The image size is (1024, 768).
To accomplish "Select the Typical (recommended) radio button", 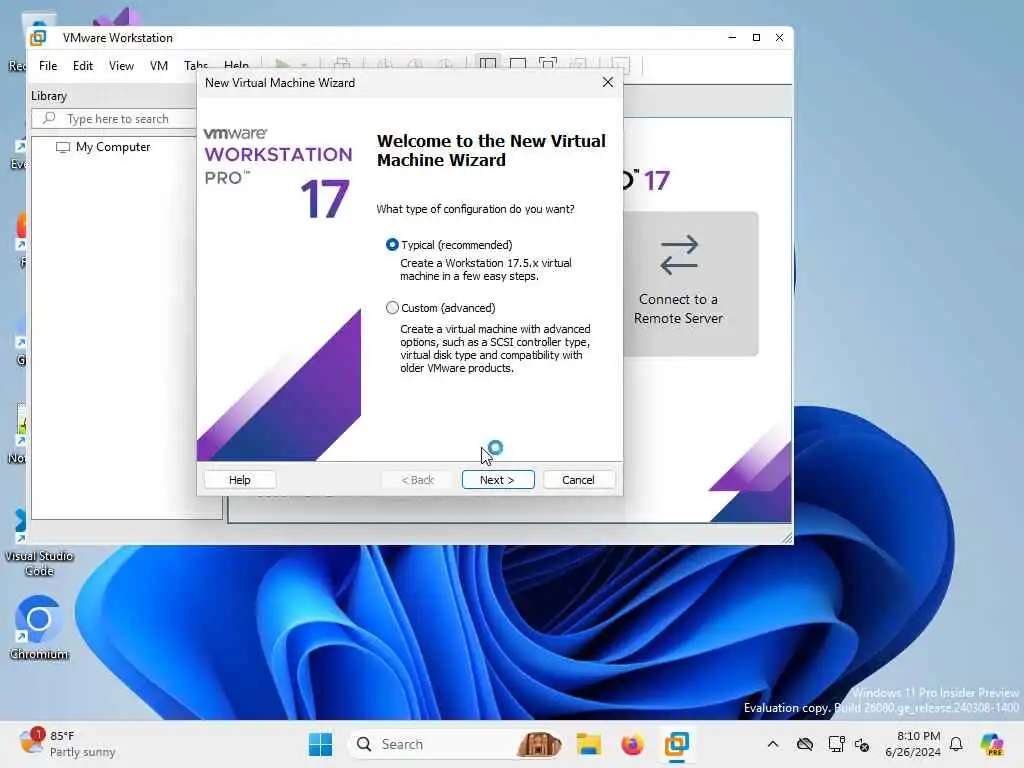I will pyautogui.click(x=392, y=245).
